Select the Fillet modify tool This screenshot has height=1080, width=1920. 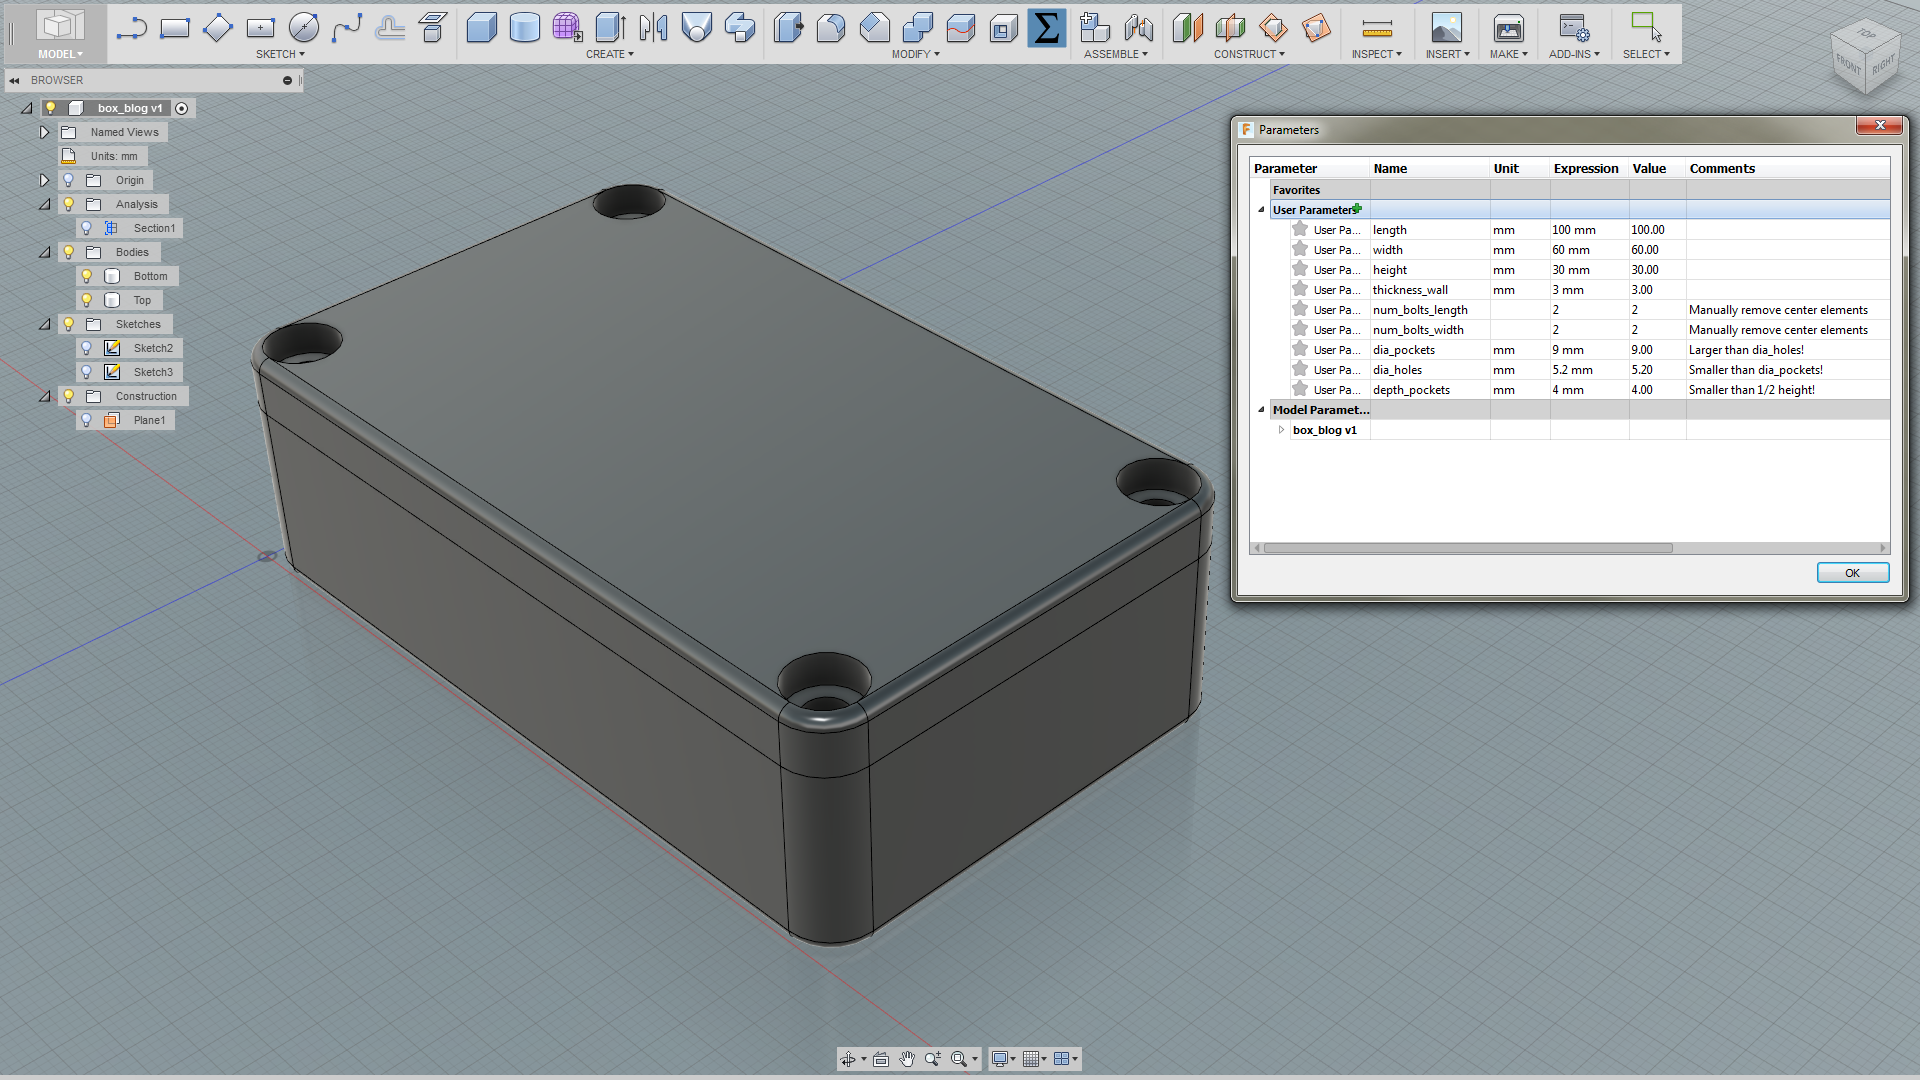coord(830,28)
